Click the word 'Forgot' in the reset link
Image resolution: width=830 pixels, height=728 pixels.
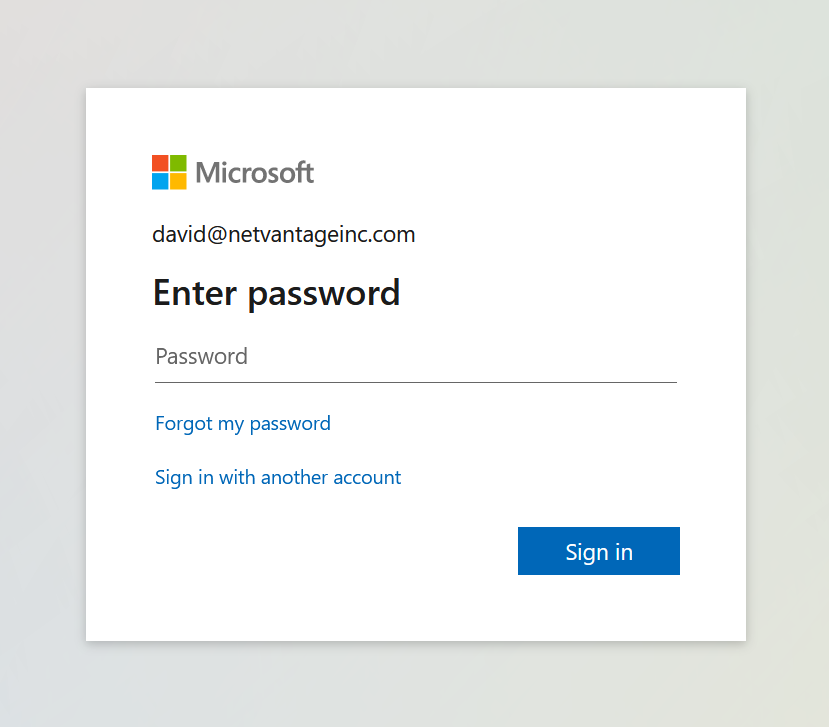(x=184, y=424)
